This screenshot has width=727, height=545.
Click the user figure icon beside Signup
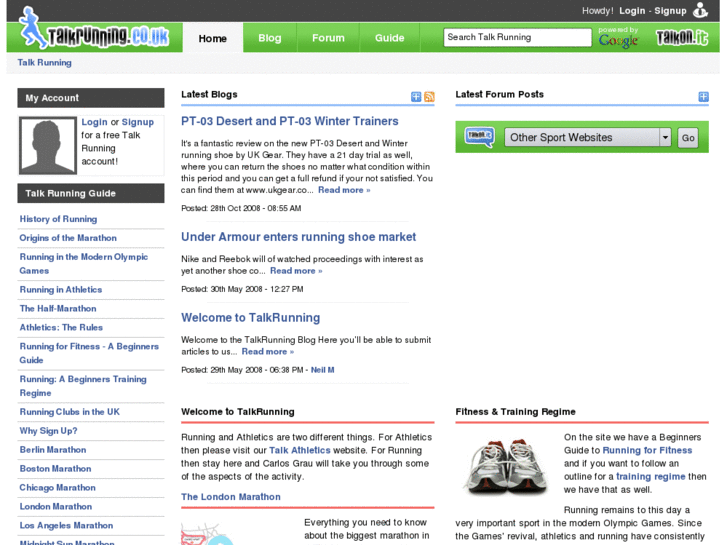pyautogui.click(x=700, y=10)
